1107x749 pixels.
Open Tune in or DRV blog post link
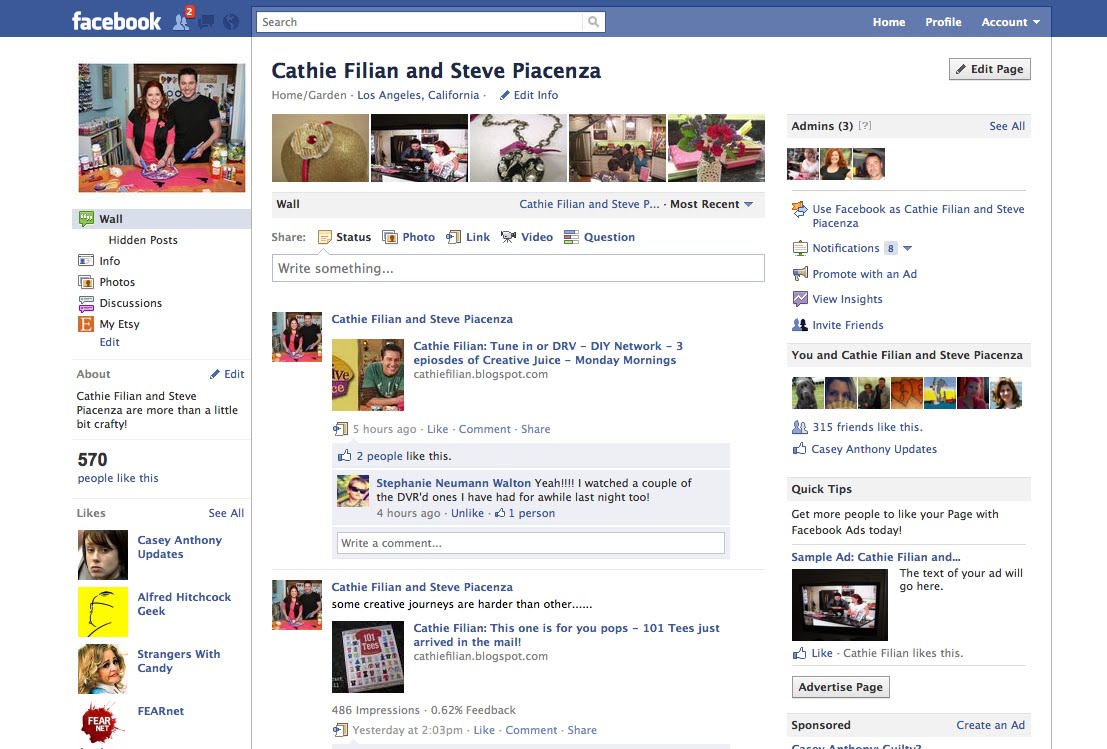548,353
